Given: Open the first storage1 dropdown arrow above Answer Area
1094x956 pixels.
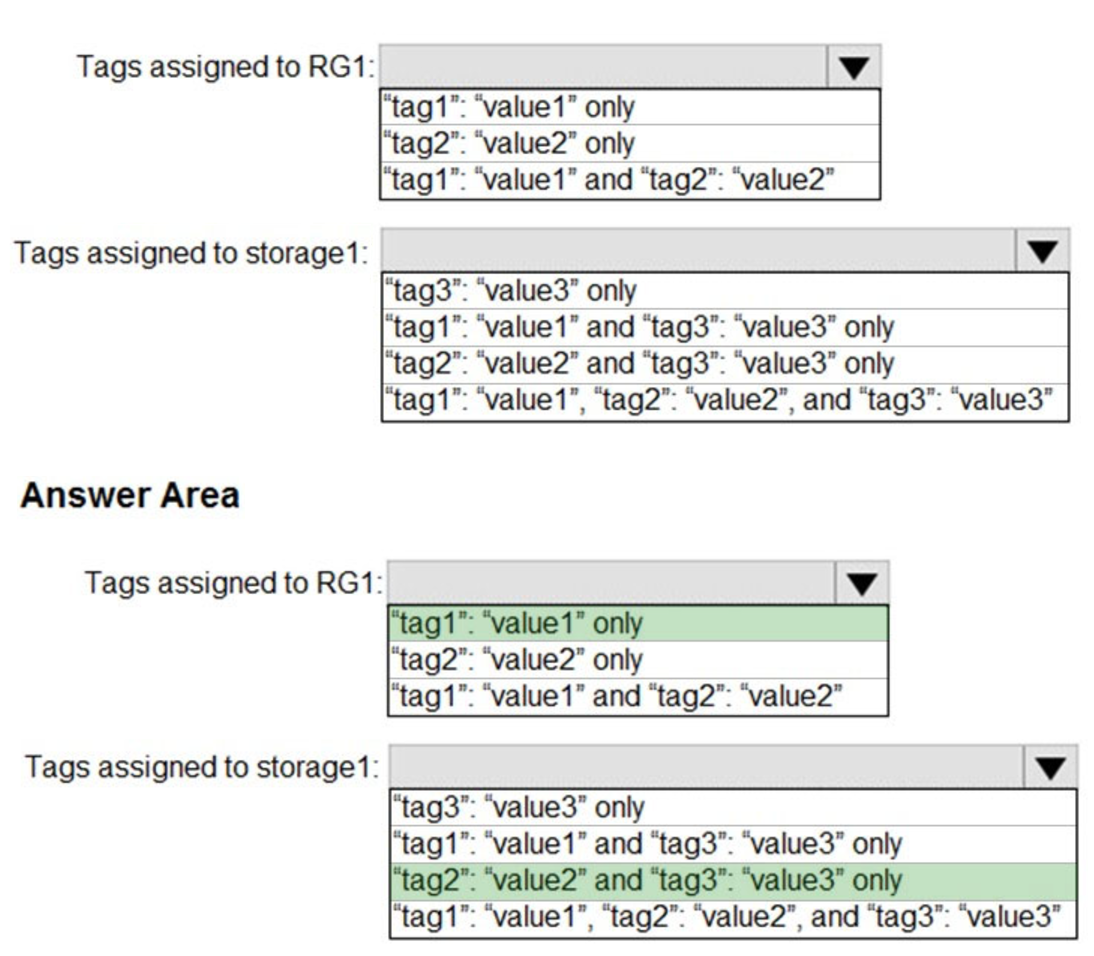Looking at the screenshot, I should click(1042, 250).
